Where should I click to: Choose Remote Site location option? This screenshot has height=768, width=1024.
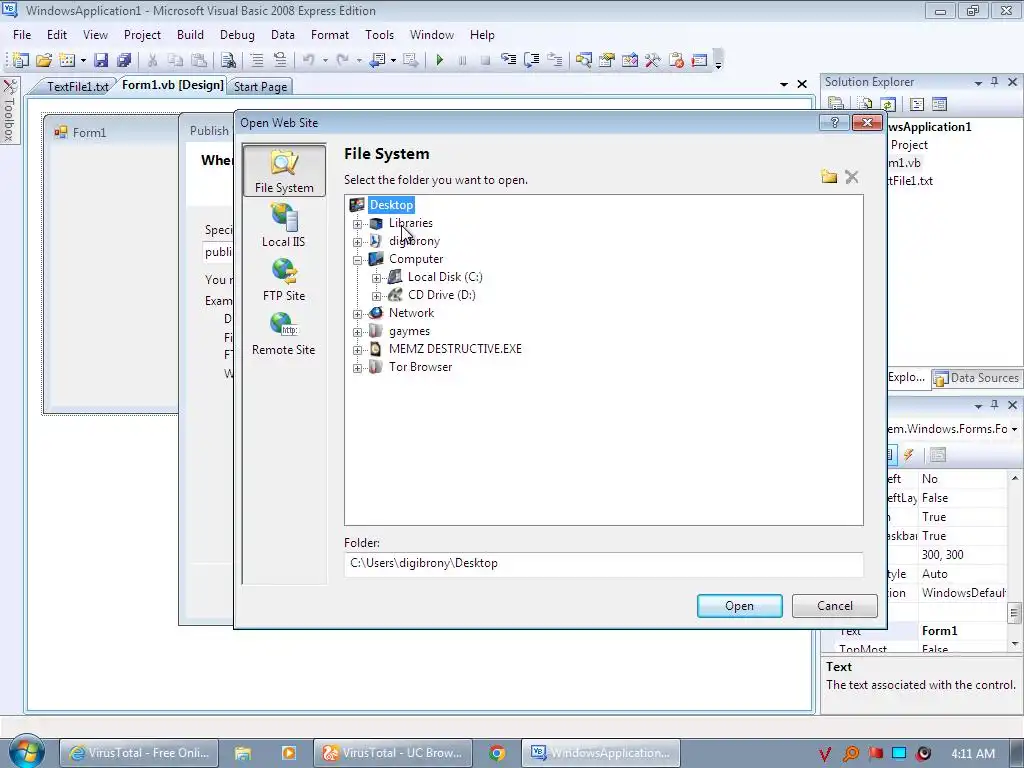(284, 333)
